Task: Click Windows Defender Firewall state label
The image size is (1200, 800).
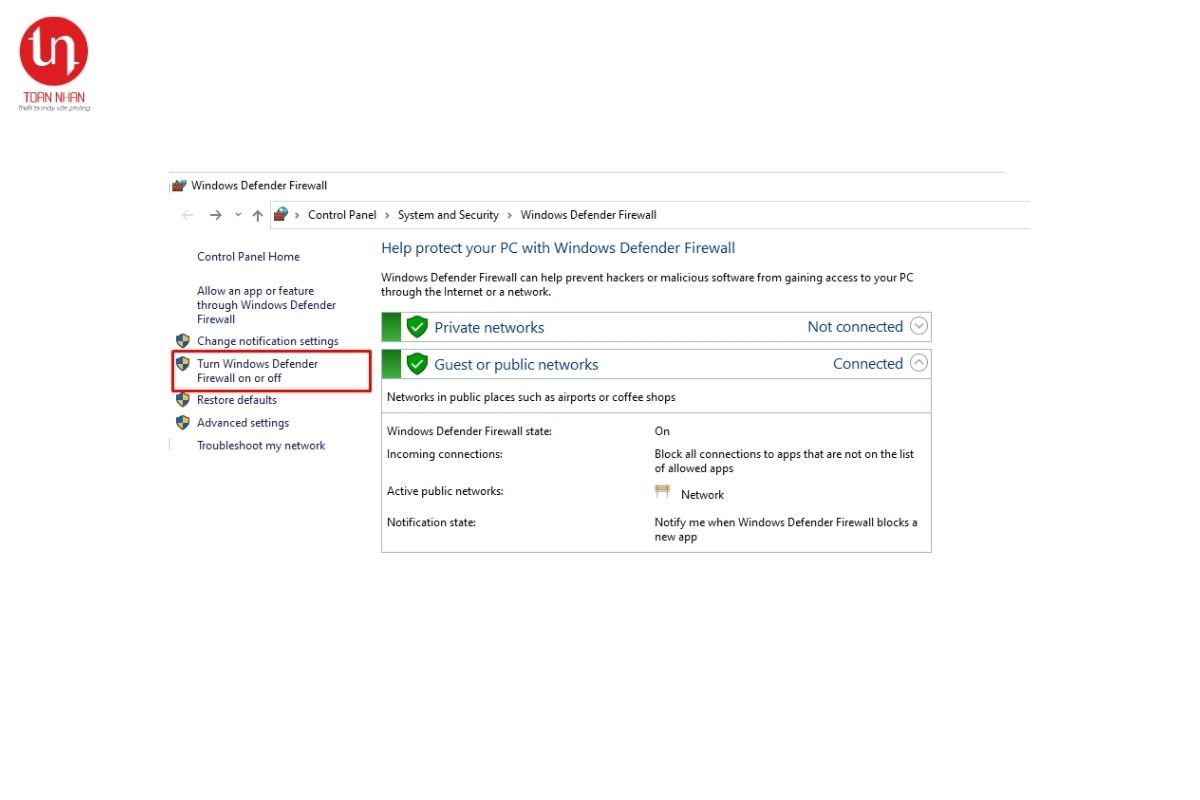Action: point(469,431)
